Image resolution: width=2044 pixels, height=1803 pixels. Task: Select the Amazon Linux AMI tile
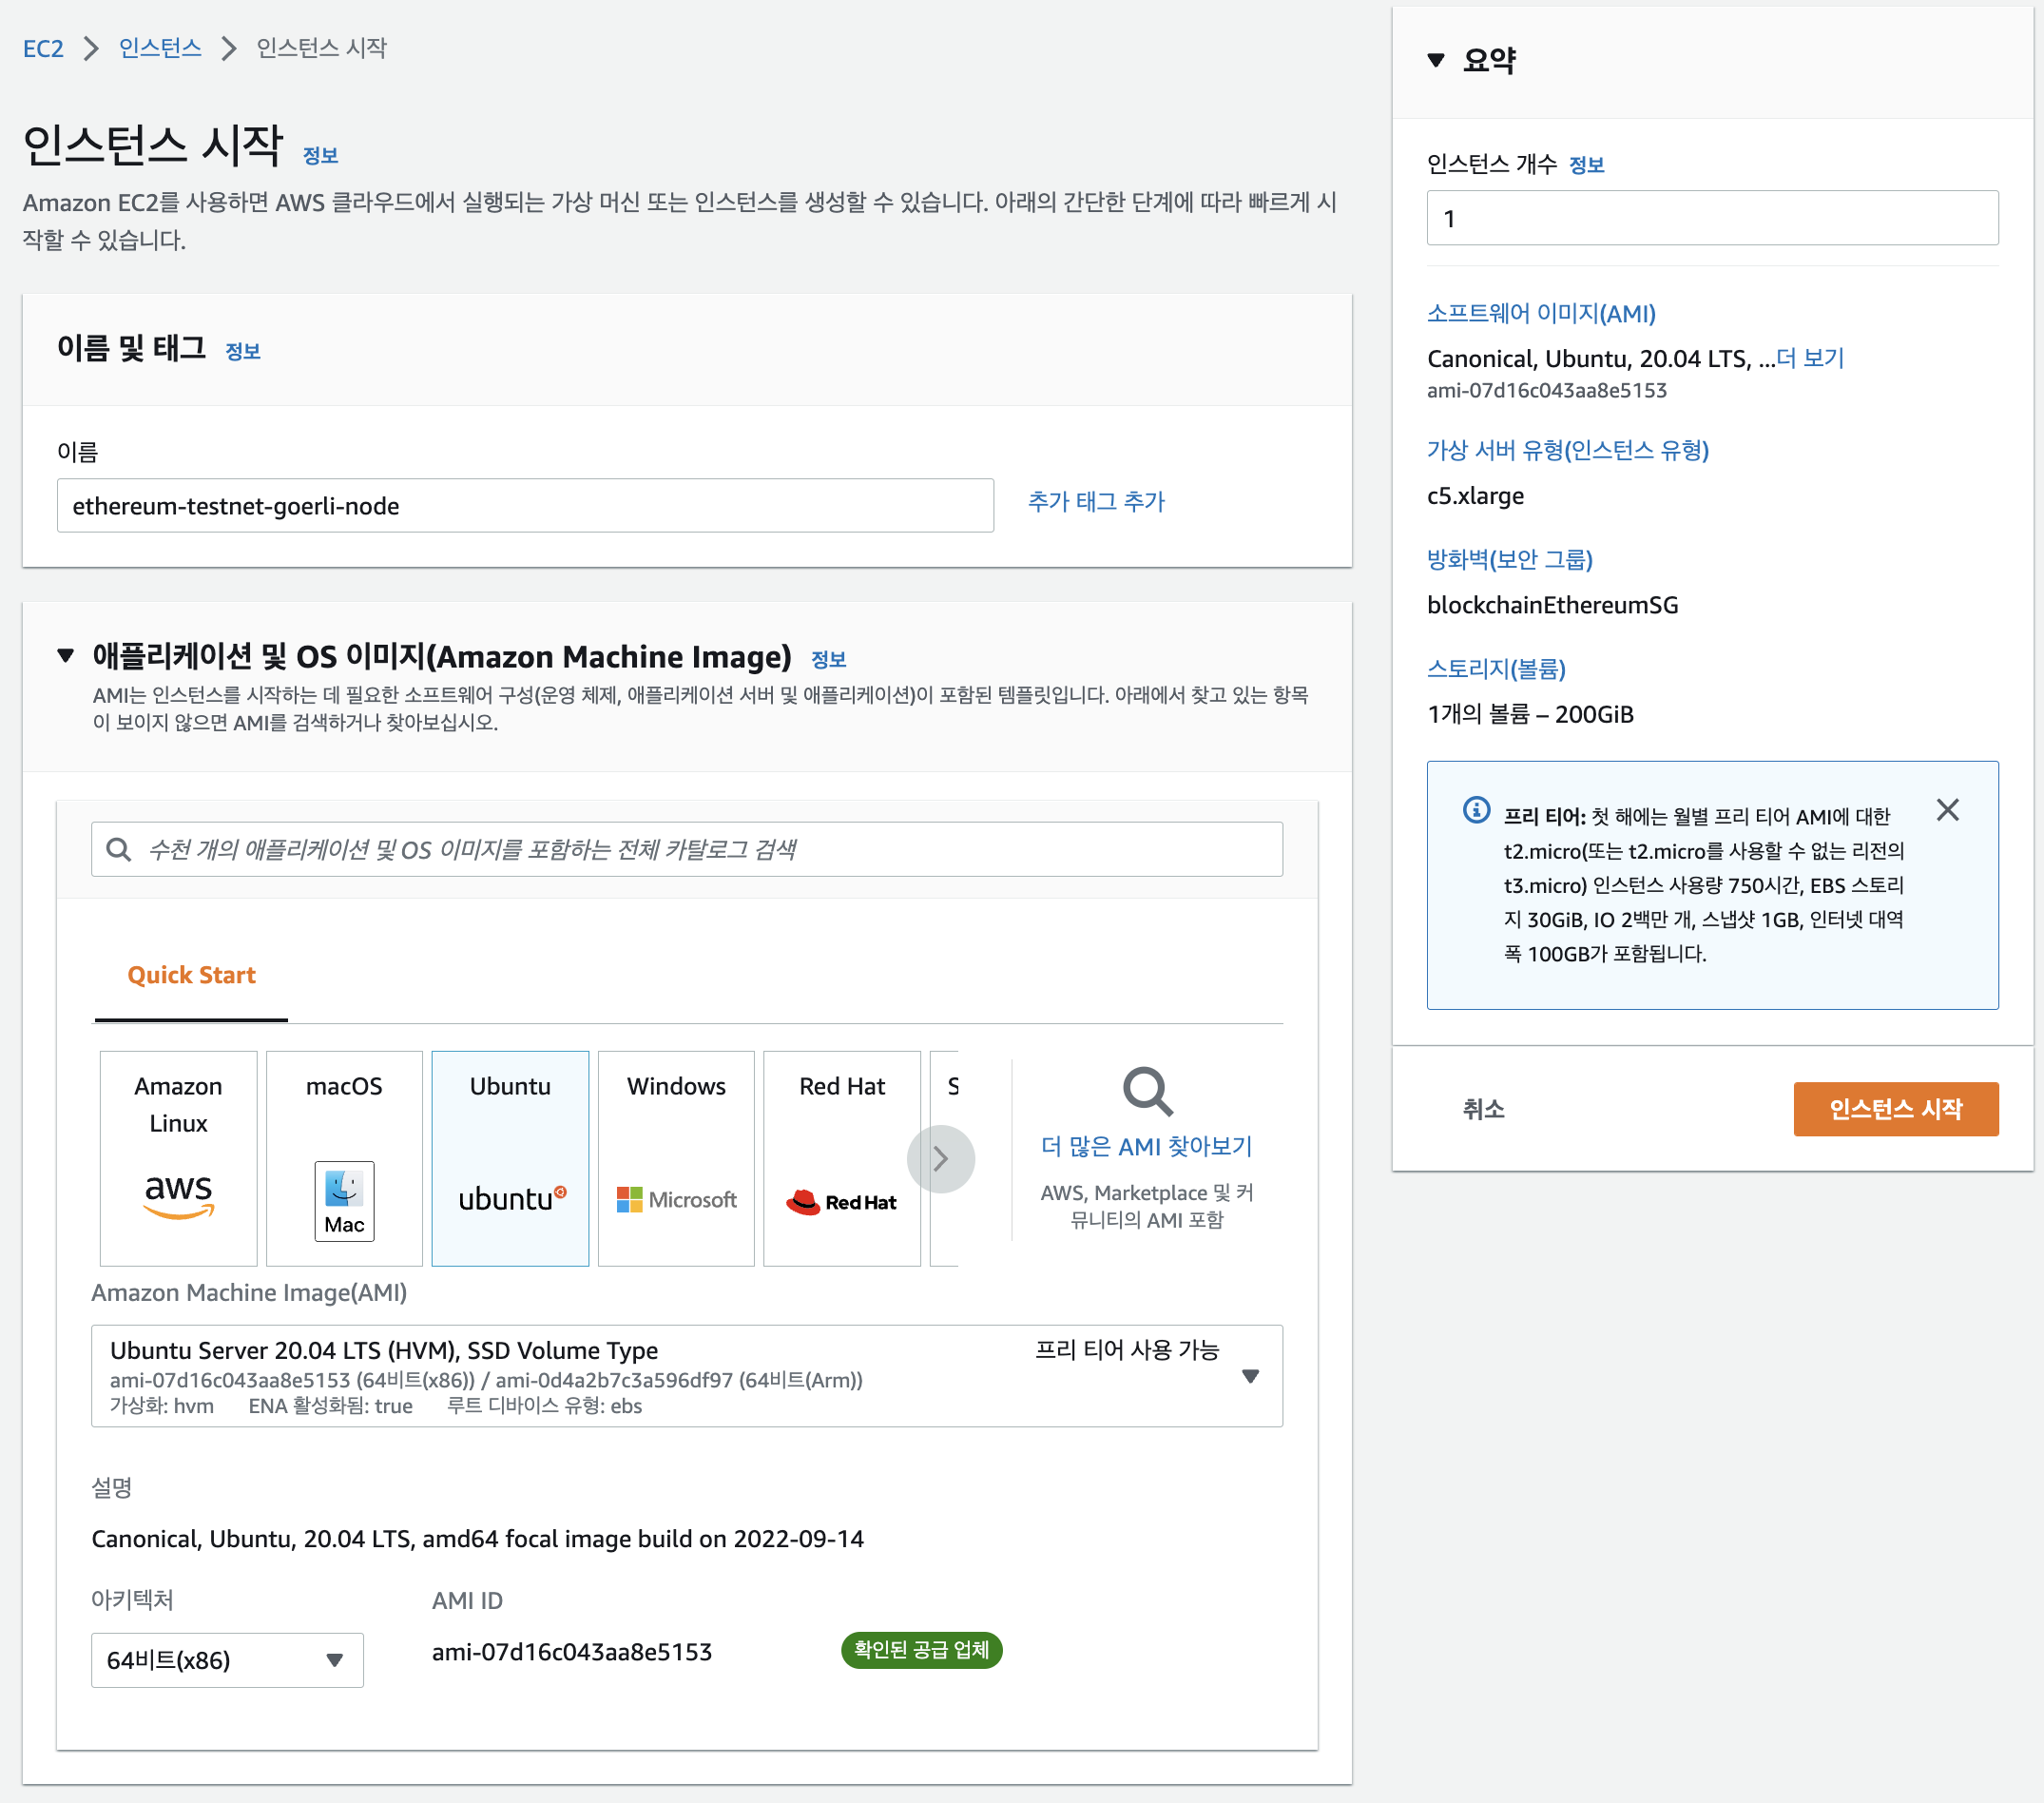[x=178, y=1157]
